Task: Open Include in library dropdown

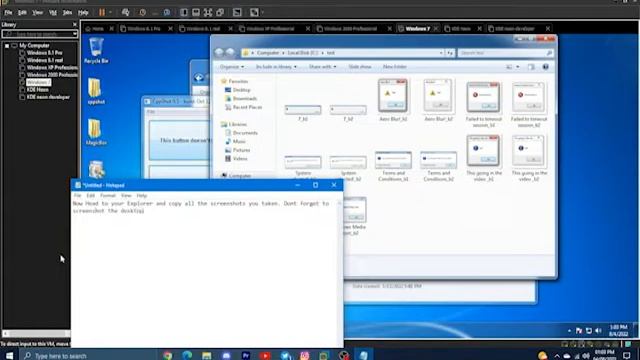Action: (276, 67)
